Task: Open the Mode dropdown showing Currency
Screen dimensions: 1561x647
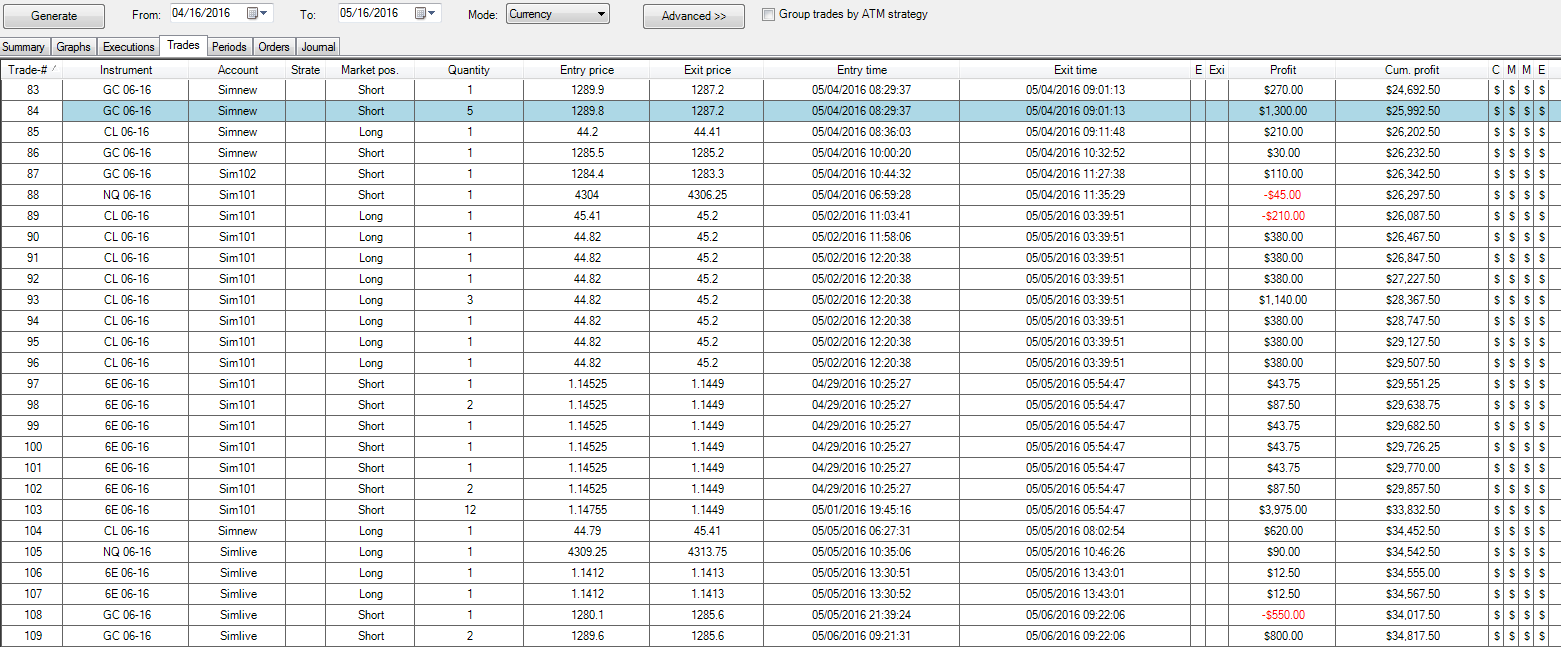Action: 558,14
